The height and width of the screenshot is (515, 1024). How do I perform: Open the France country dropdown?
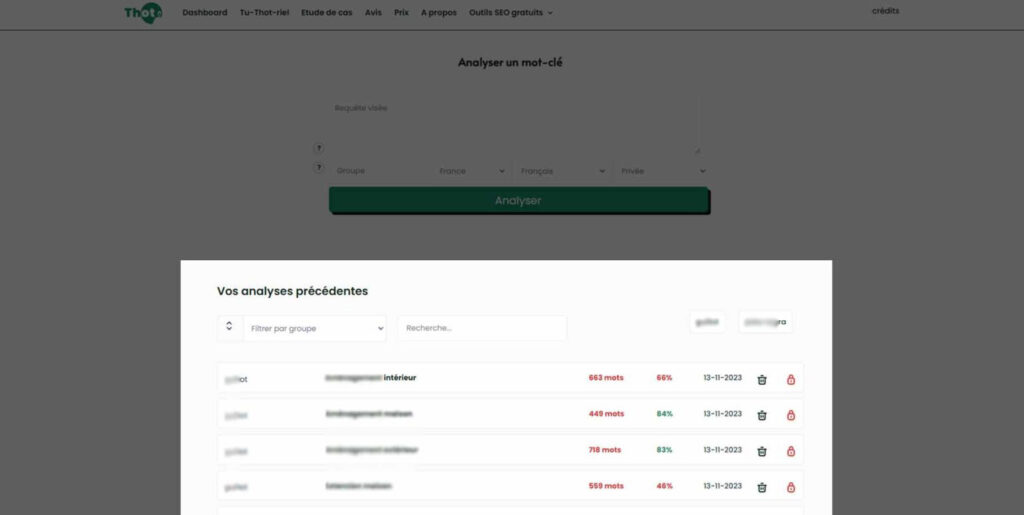472,171
